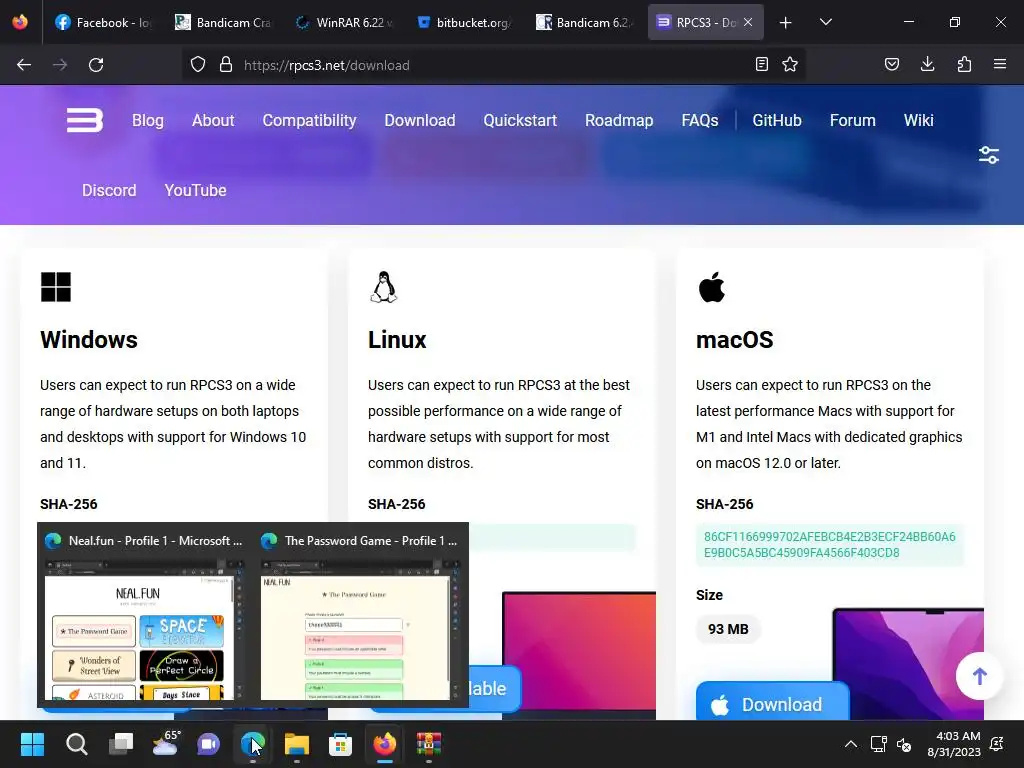Open the Compatibility menu item
The image size is (1024, 768).
[310, 120]
